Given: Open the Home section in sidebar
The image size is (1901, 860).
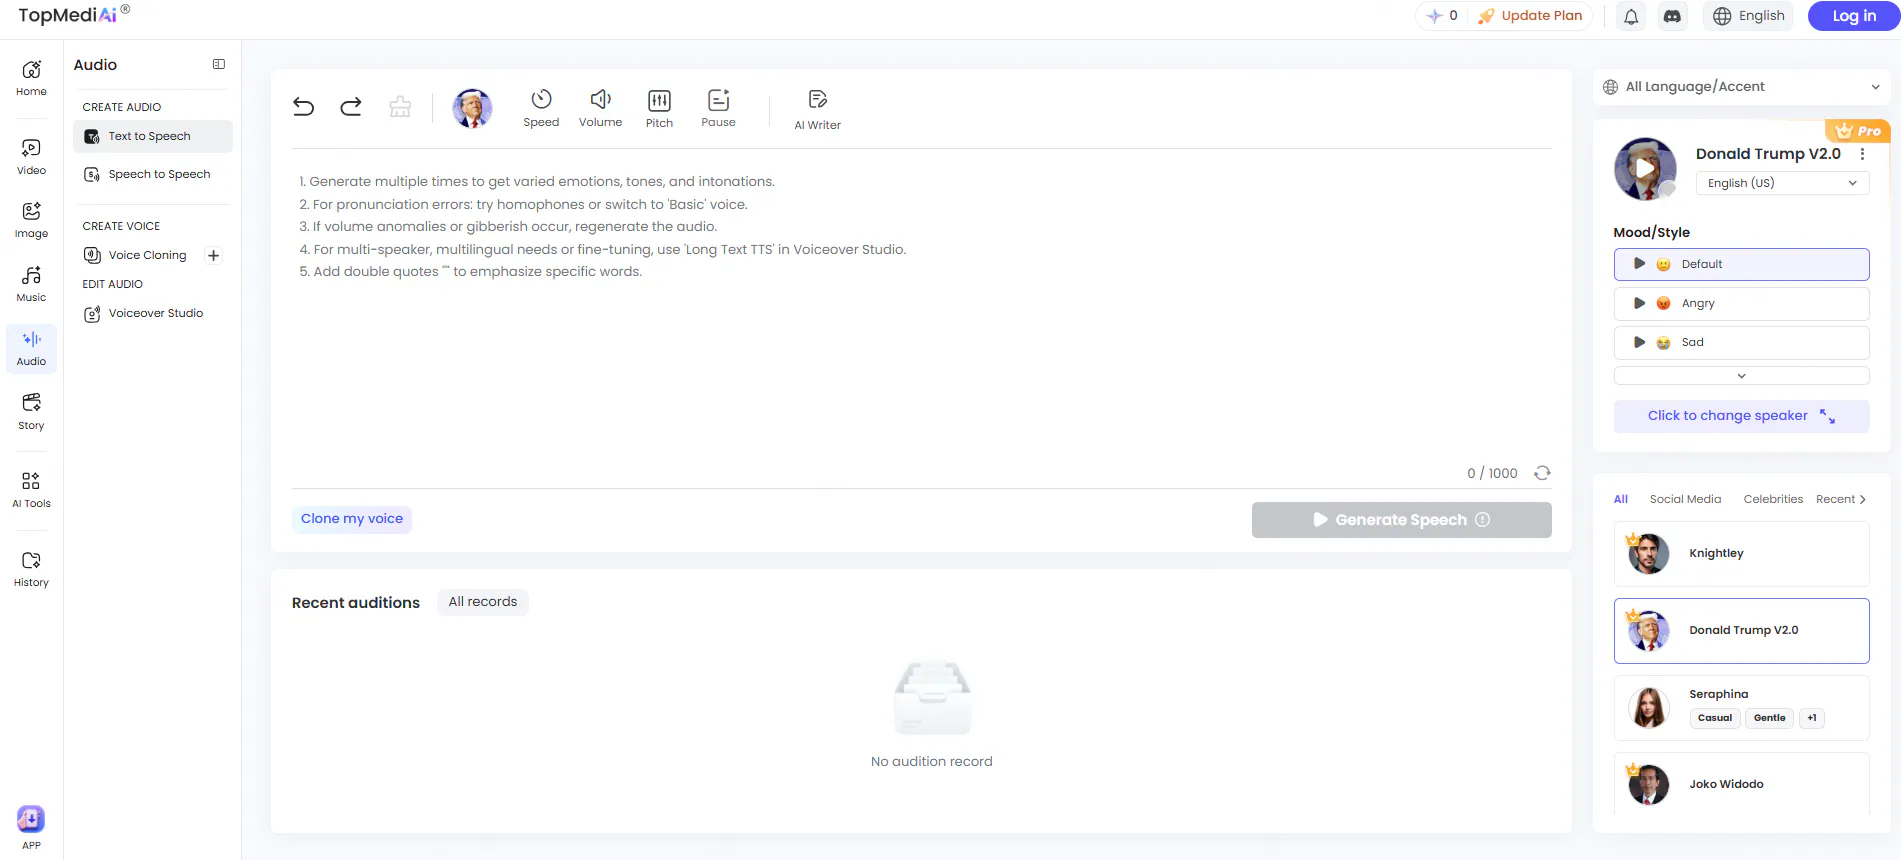Looking at the screenshot, I should 31,78.
